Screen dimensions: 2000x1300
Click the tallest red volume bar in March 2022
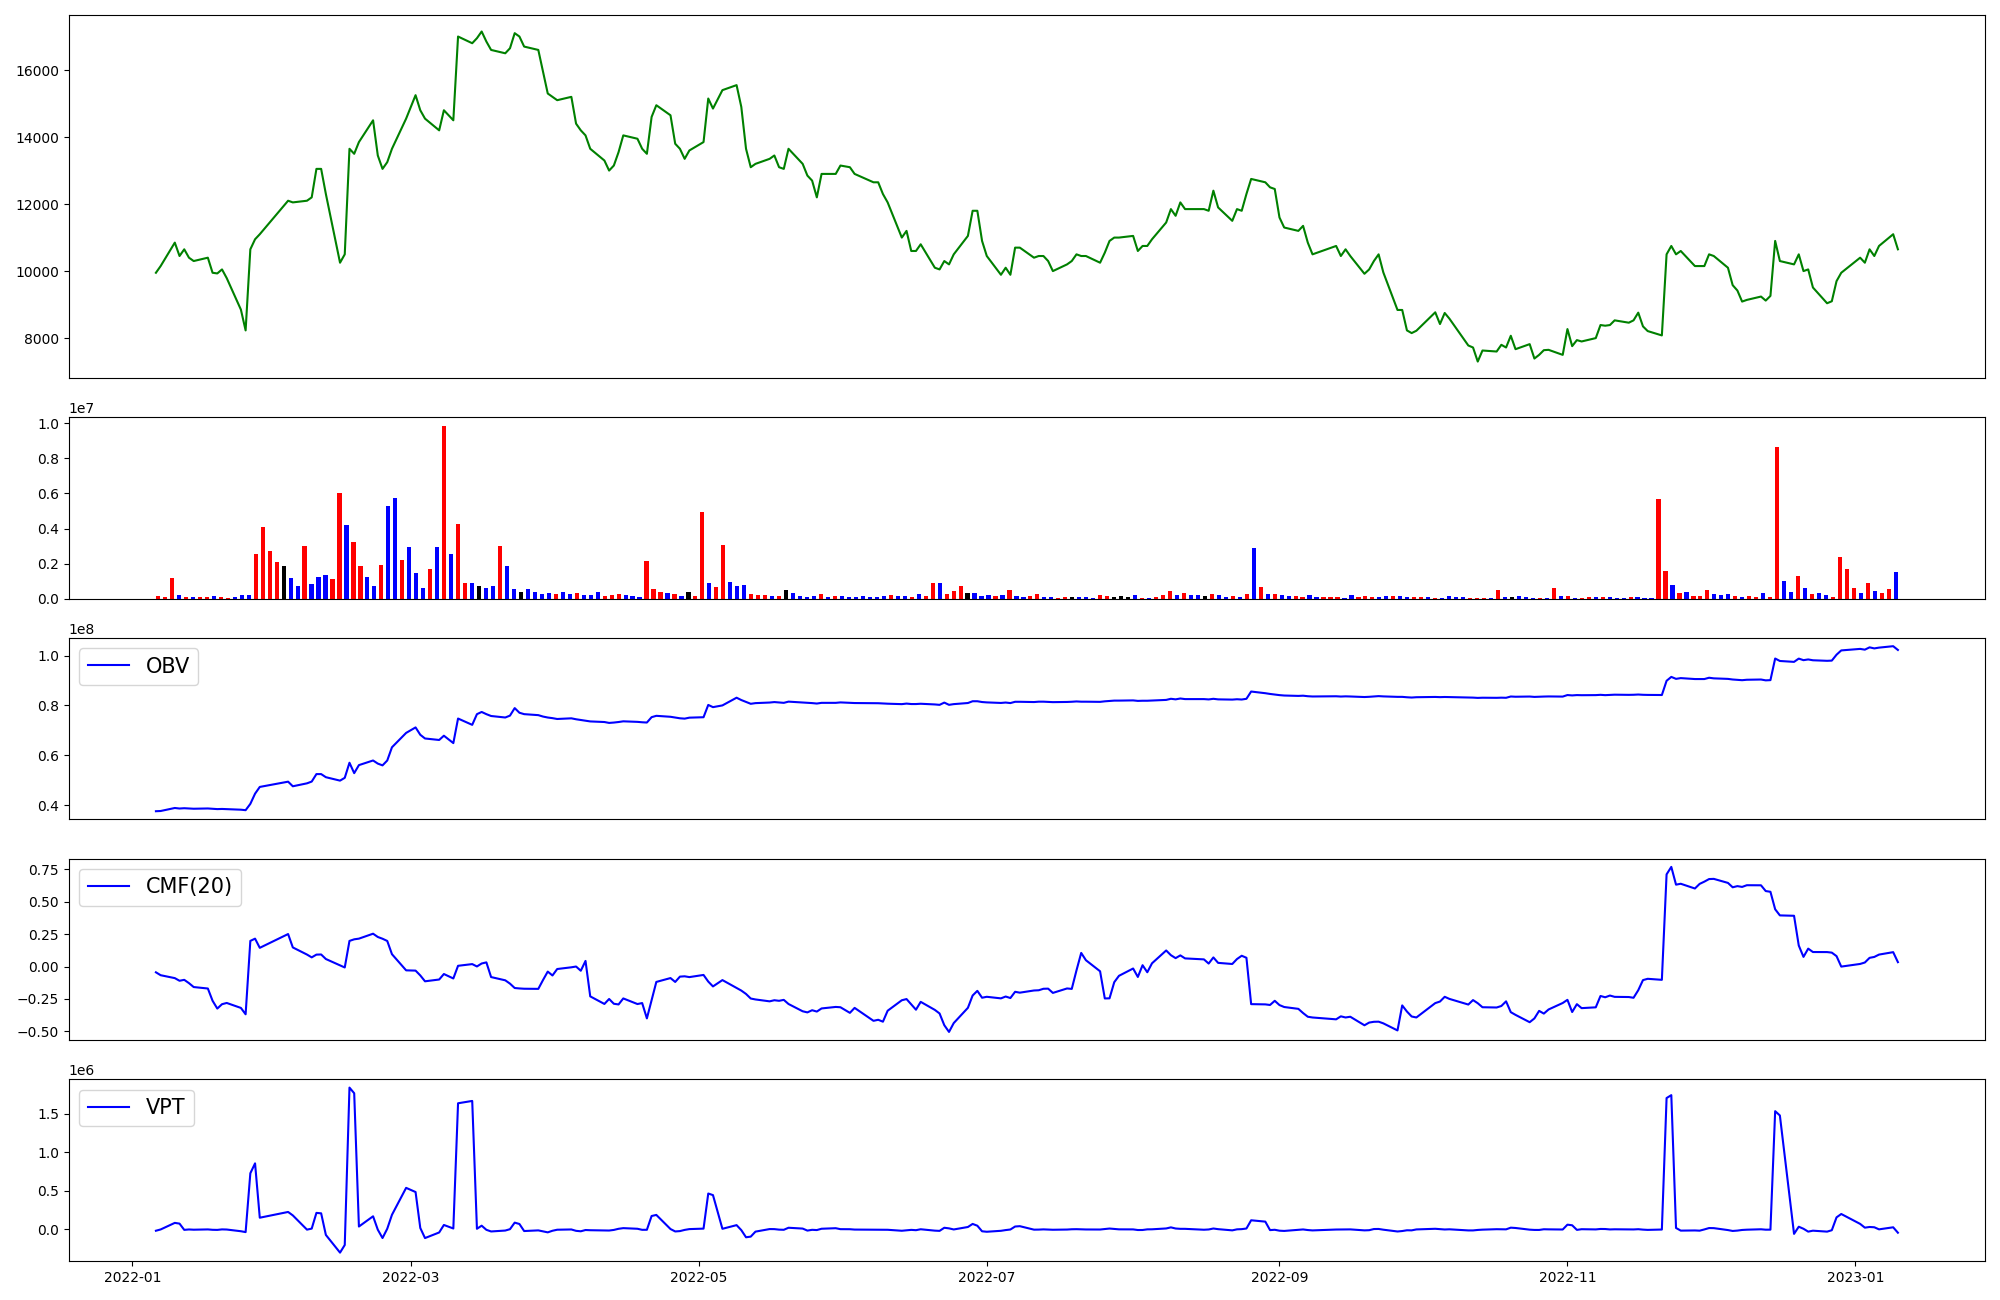coord(444,512)
